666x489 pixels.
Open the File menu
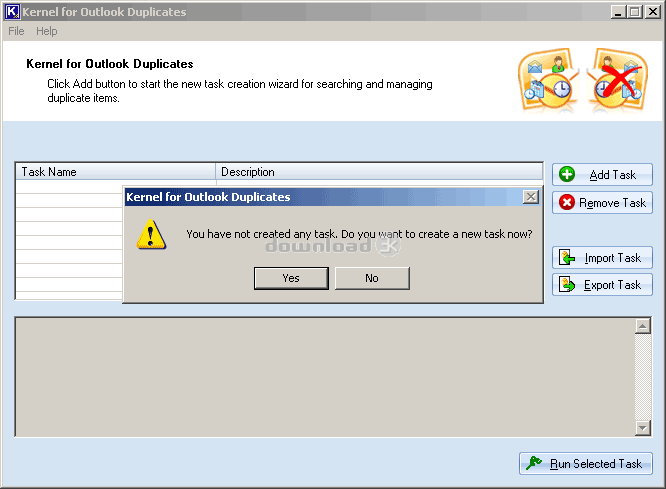[x=16, y=31]
